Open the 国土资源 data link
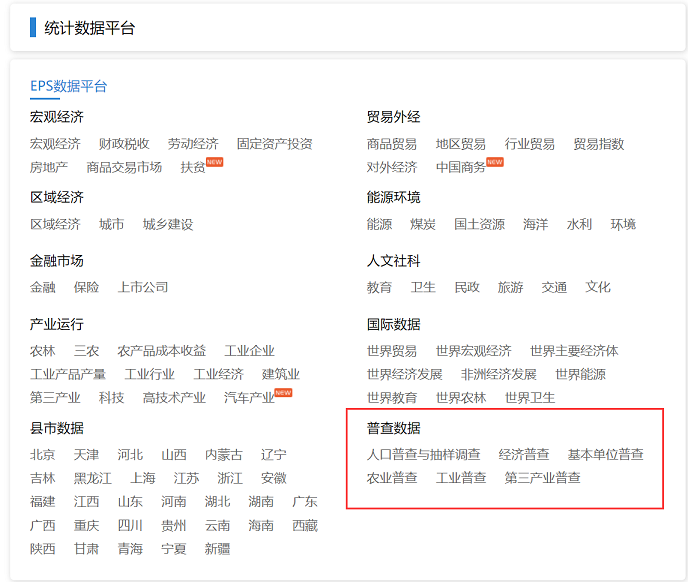The width and height of the screenshot is (688, 582). click(x=479, y=225)
